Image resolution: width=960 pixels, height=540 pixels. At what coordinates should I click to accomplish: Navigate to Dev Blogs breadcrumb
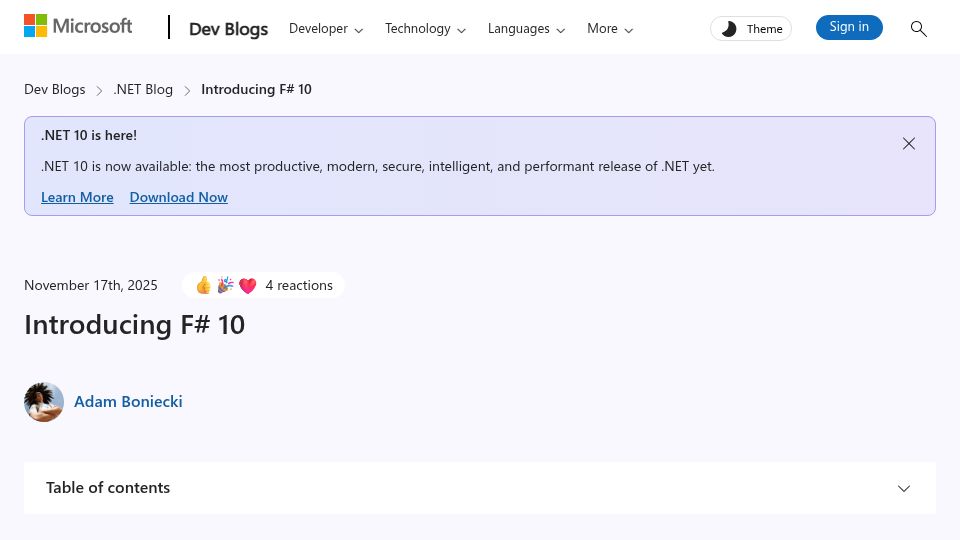(54, 89)
